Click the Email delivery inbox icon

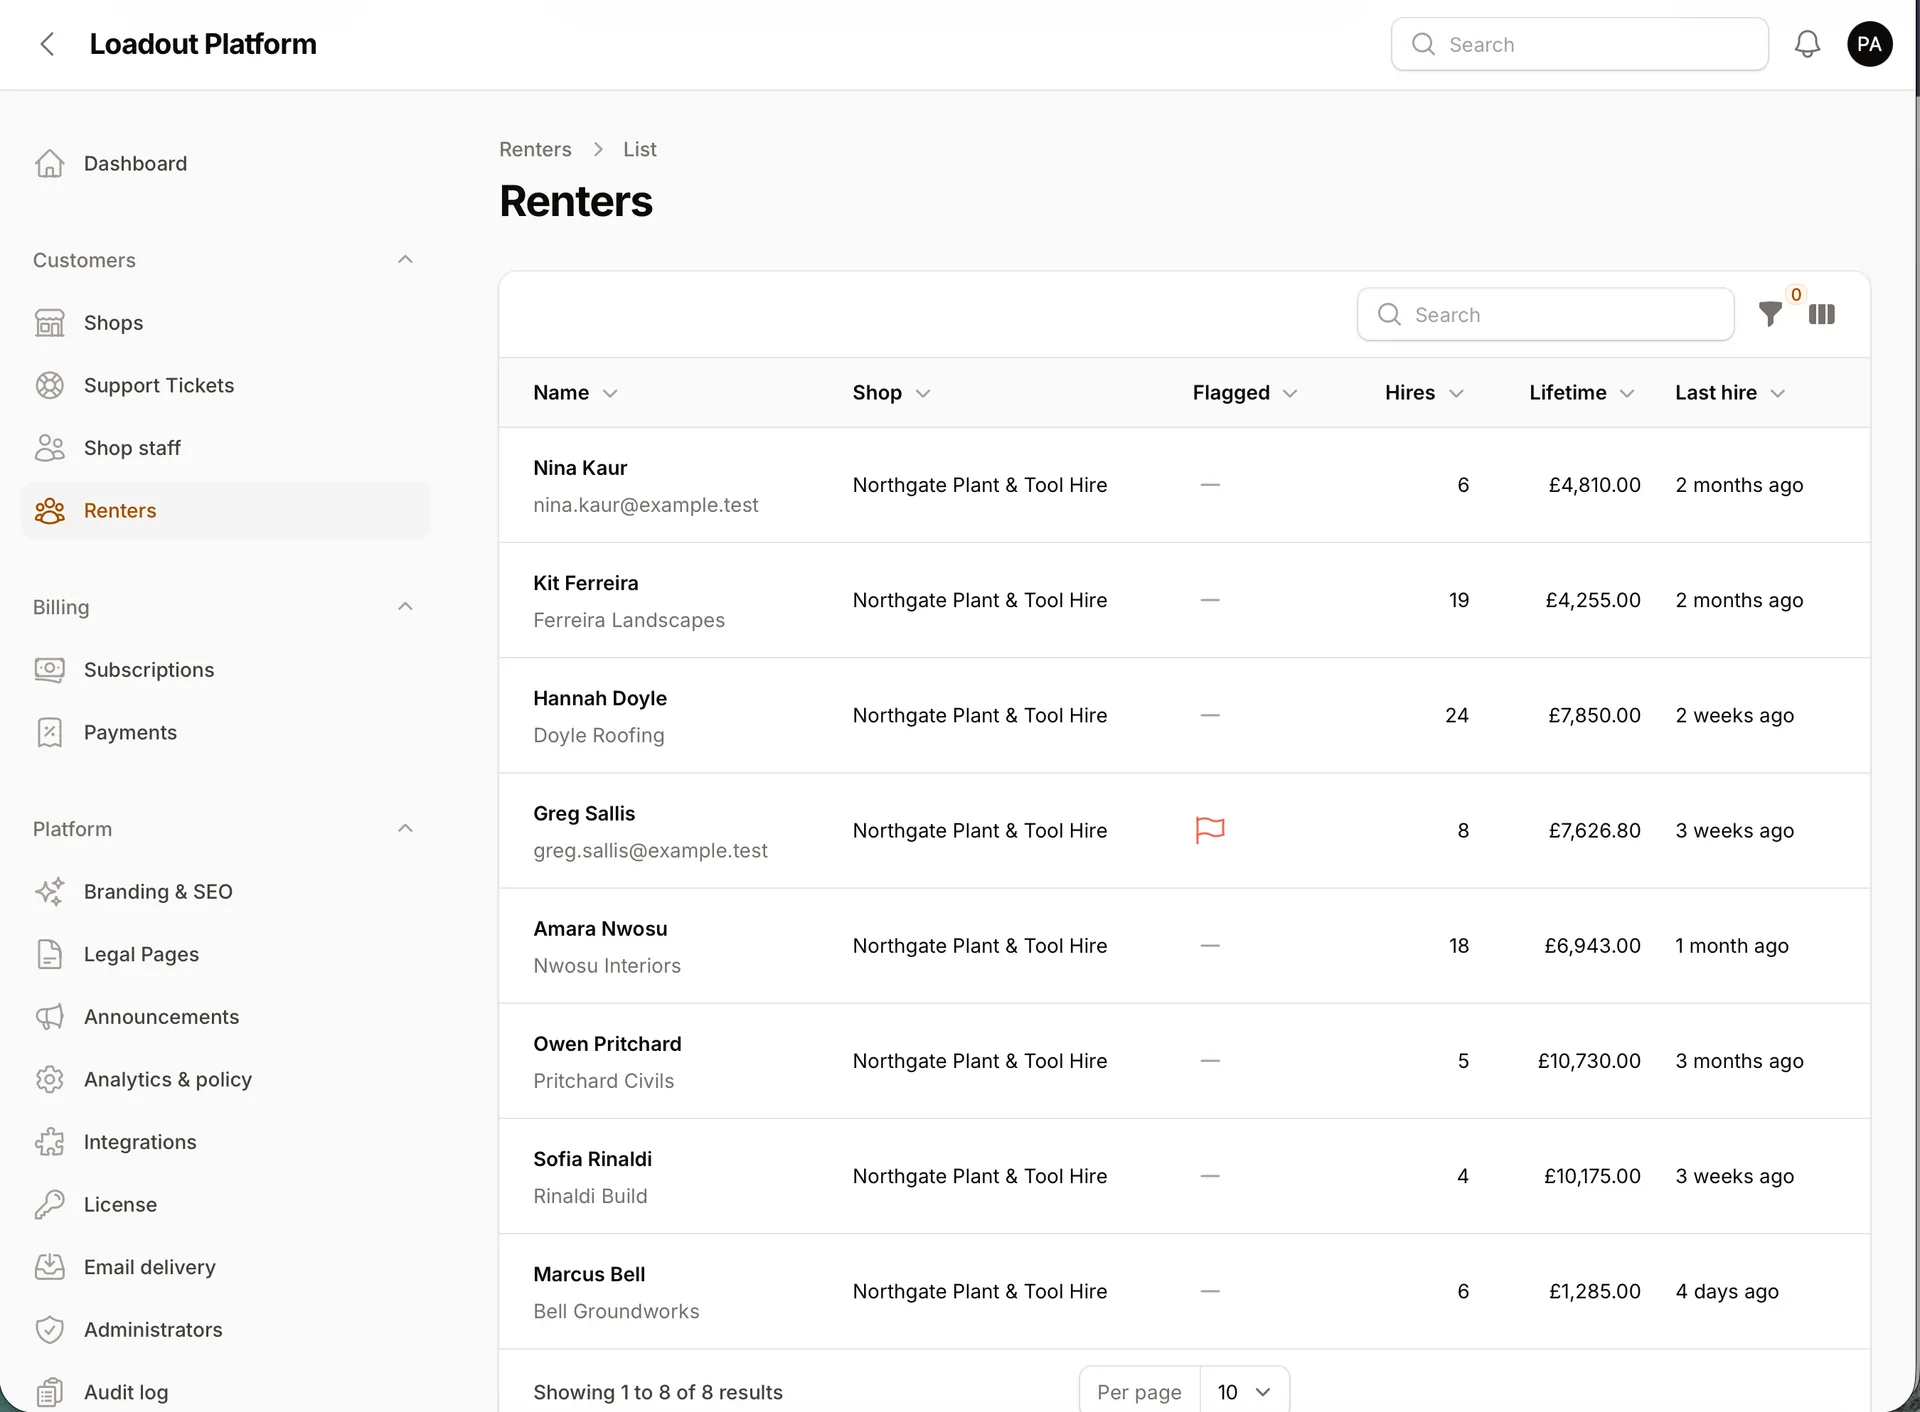coord(49,1267)
